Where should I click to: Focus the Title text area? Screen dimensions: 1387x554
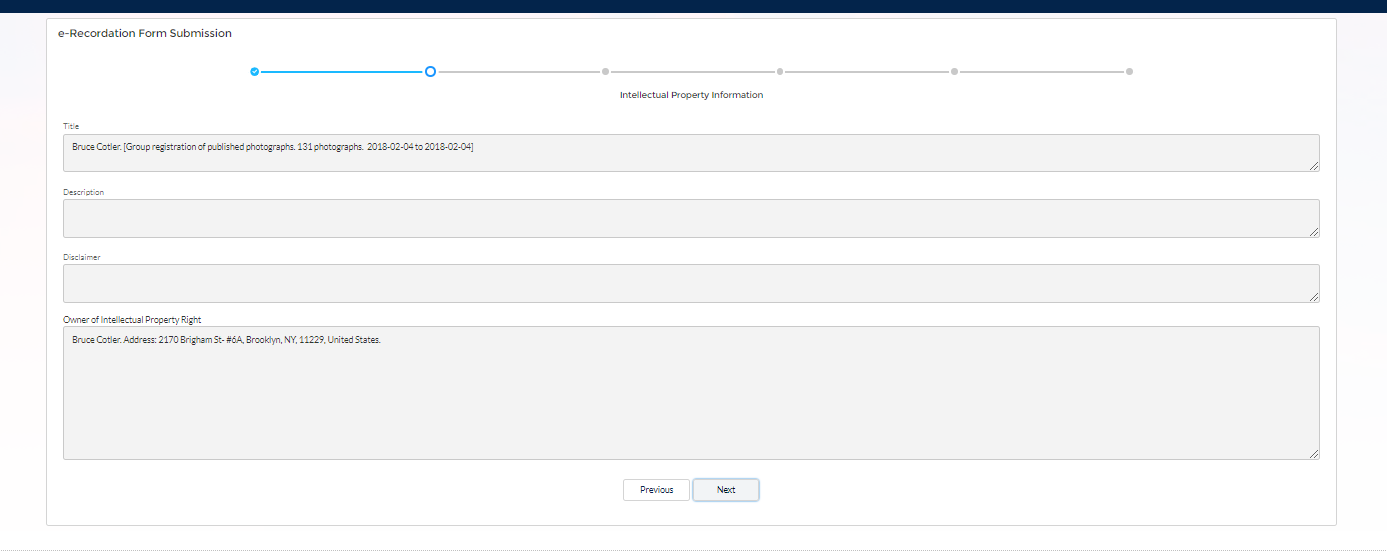pos(691,153)
